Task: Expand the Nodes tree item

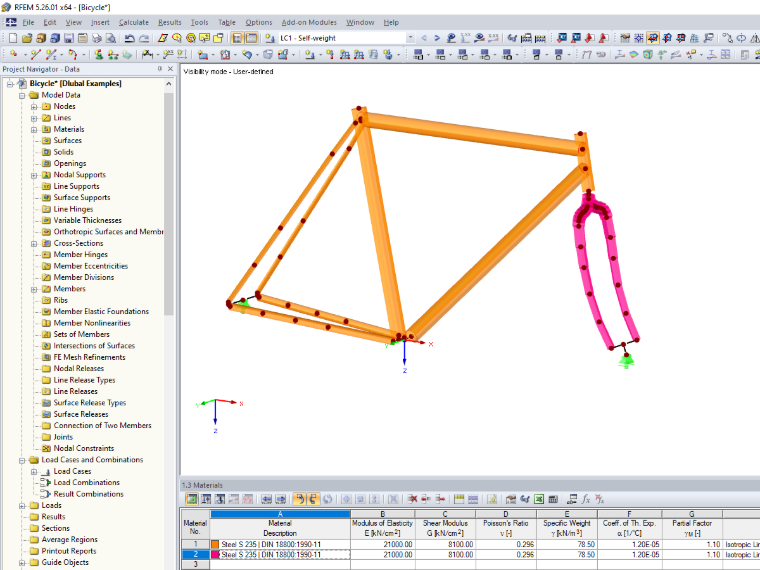Action: pos(34,107)
